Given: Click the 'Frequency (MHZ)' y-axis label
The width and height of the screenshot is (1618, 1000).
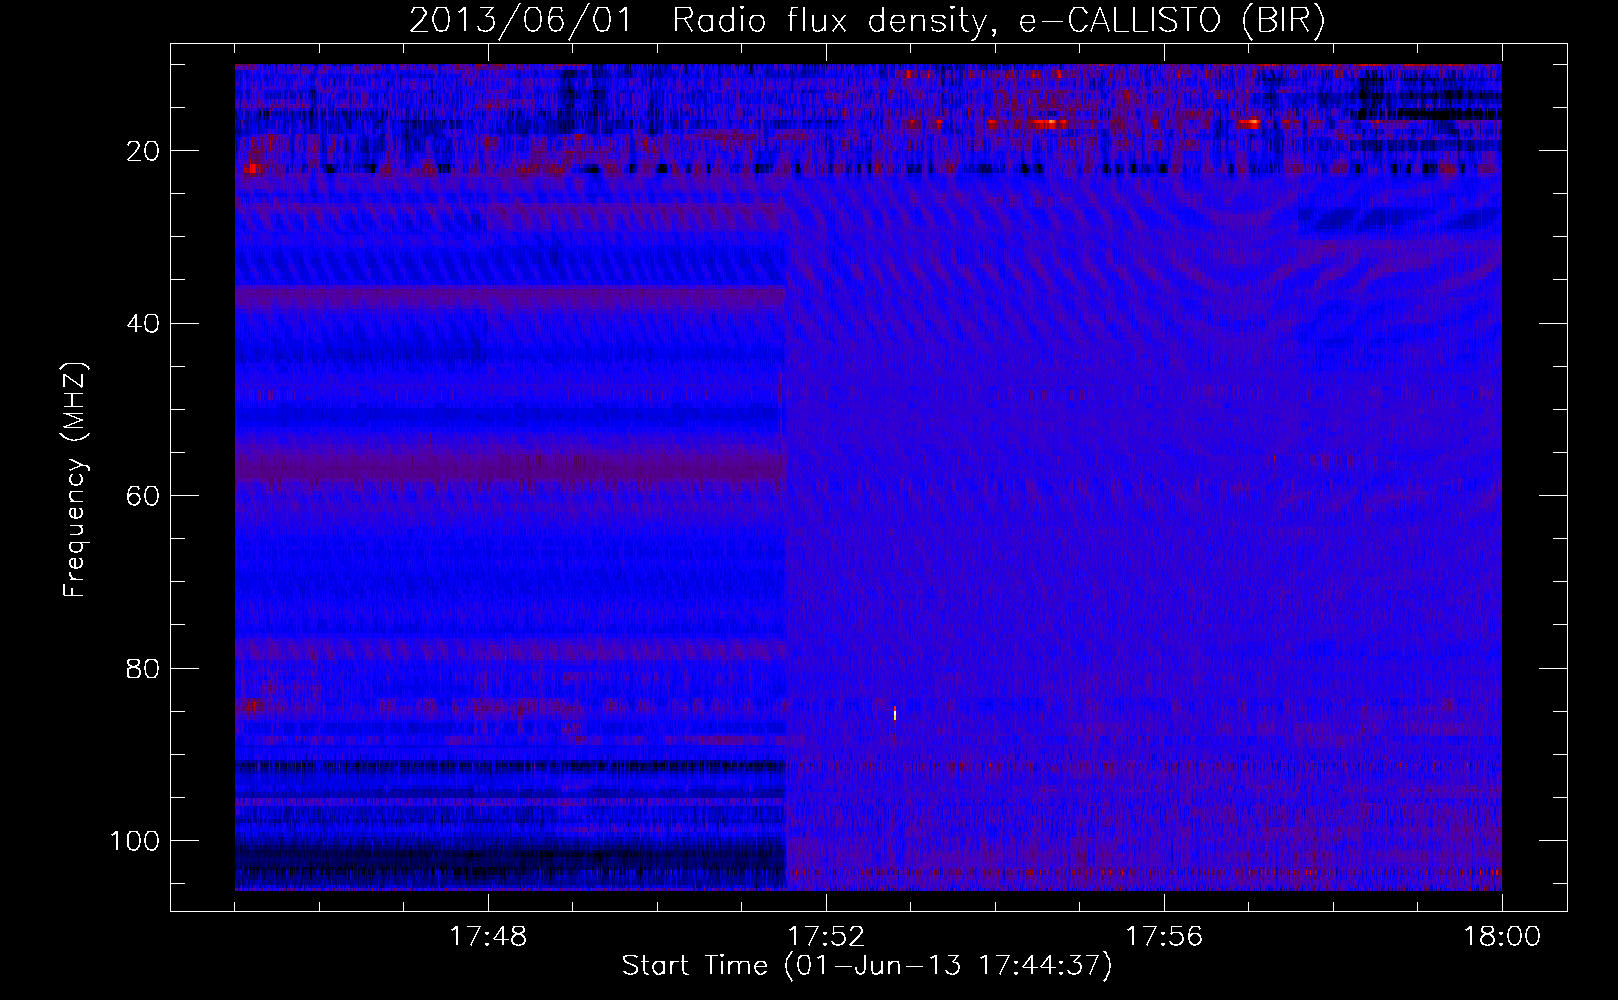Looking at the screenshot, I should [75, 479].
